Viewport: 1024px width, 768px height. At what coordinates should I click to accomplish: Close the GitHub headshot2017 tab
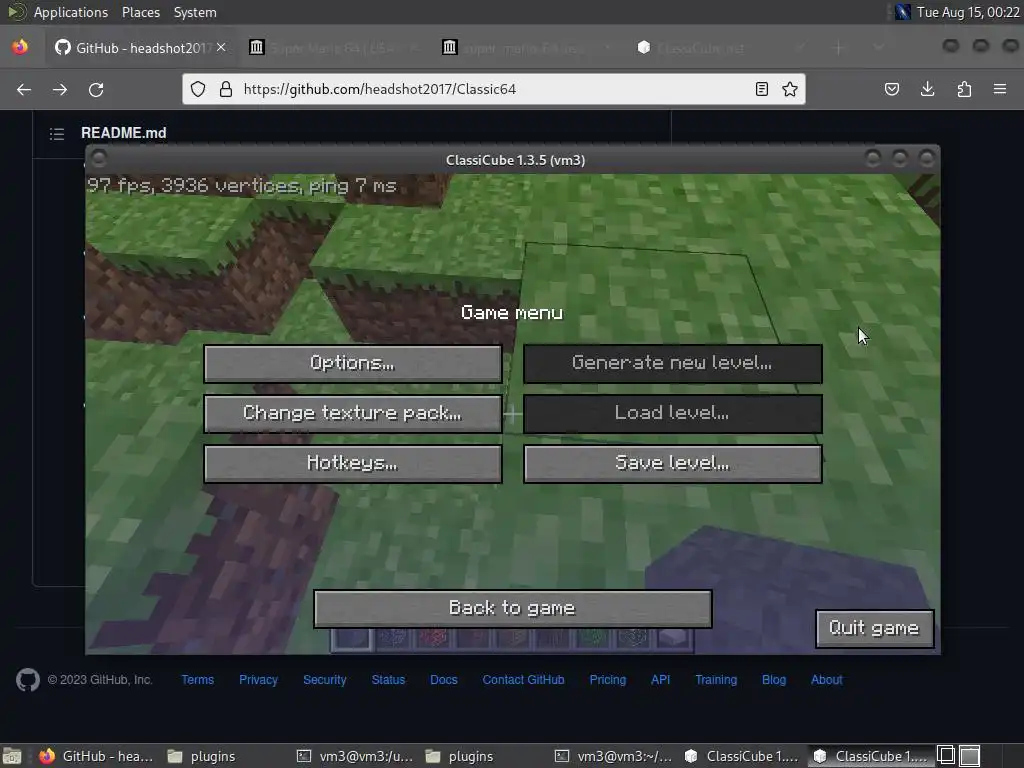click(221, 47)
